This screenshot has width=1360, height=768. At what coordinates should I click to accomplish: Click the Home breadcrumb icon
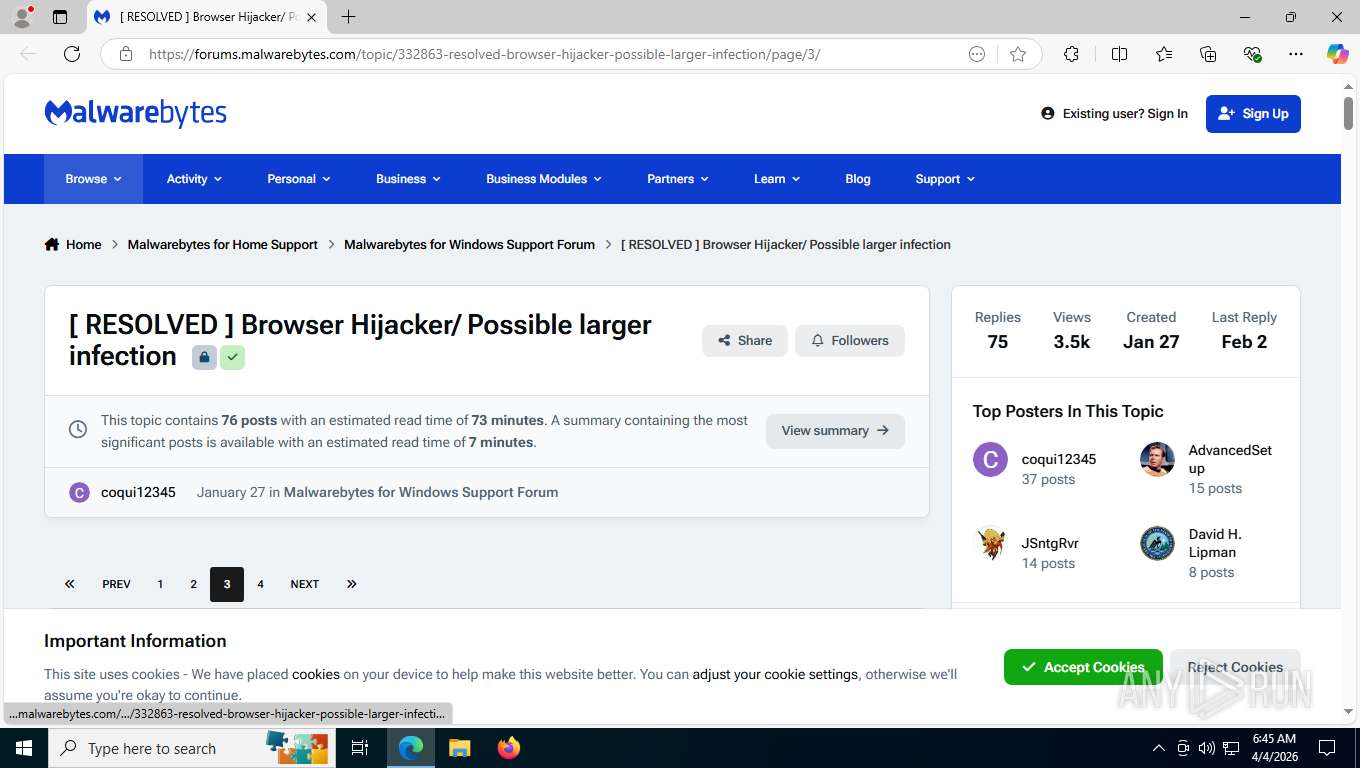click(x=52, y=244)
